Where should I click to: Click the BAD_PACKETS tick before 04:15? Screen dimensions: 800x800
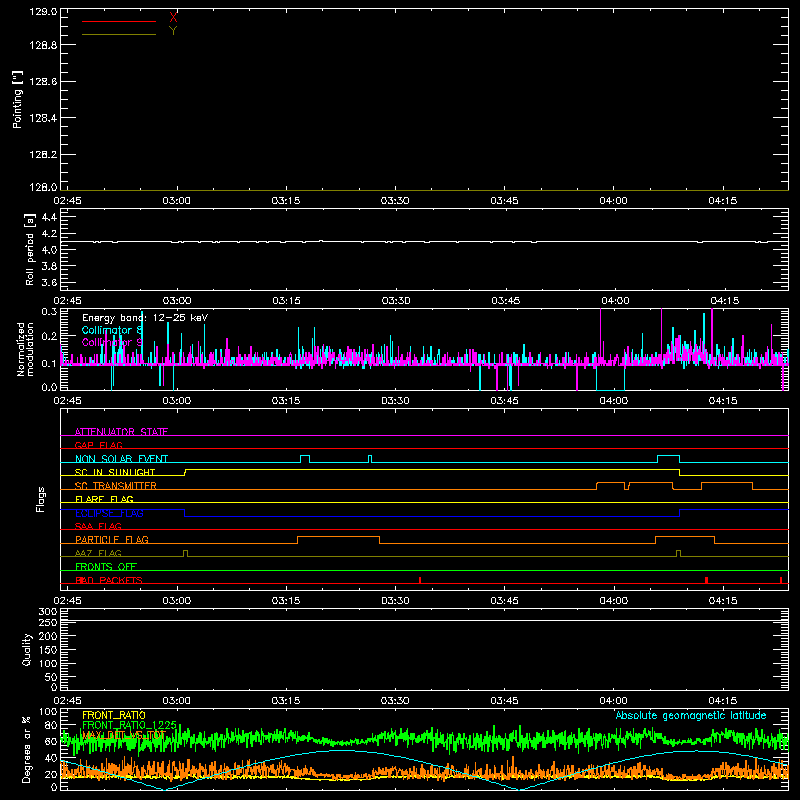[x=706, y=580]
